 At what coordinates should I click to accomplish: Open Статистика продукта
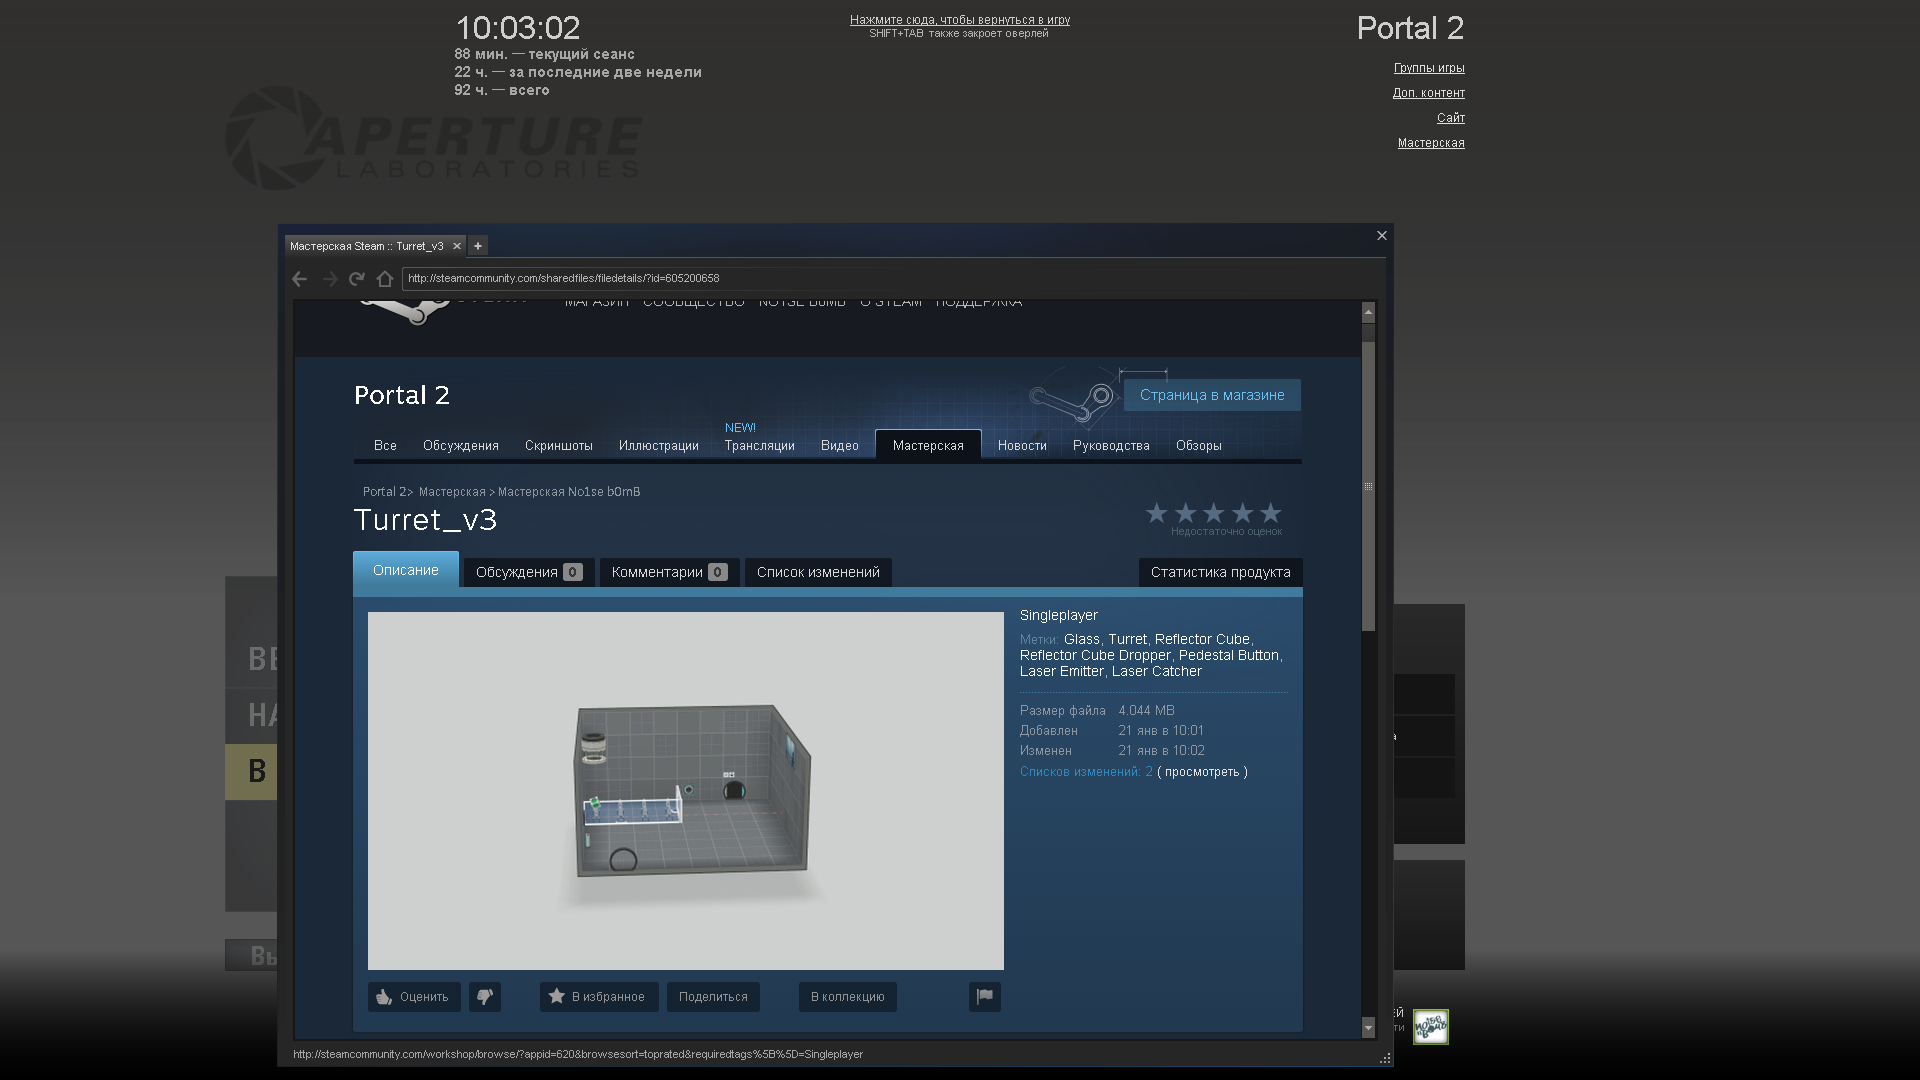[x=1220, y=573]
